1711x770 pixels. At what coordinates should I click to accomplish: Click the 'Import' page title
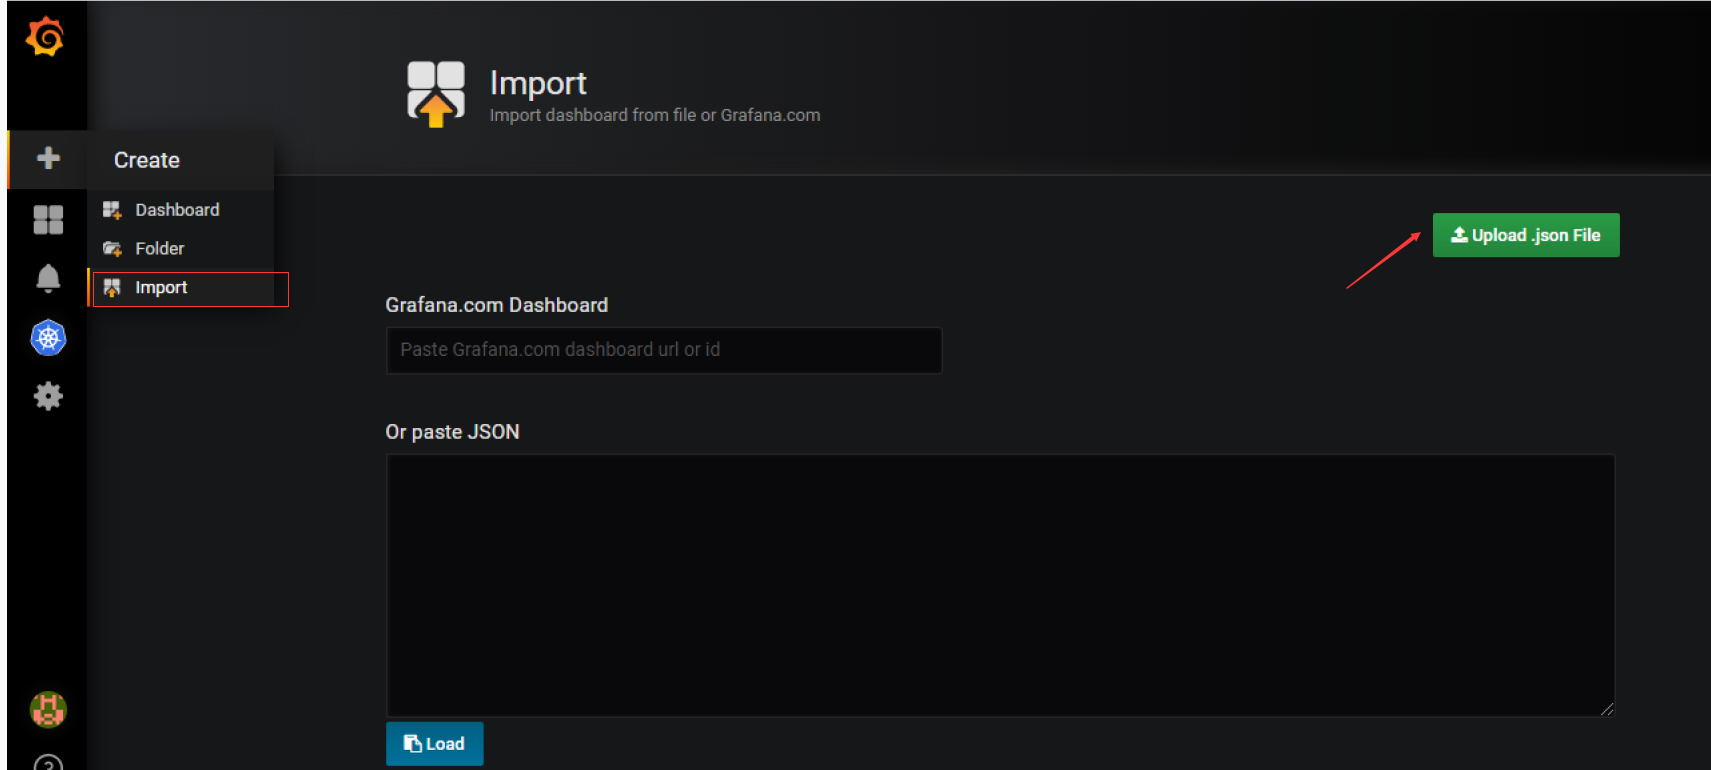pos(538,83)
